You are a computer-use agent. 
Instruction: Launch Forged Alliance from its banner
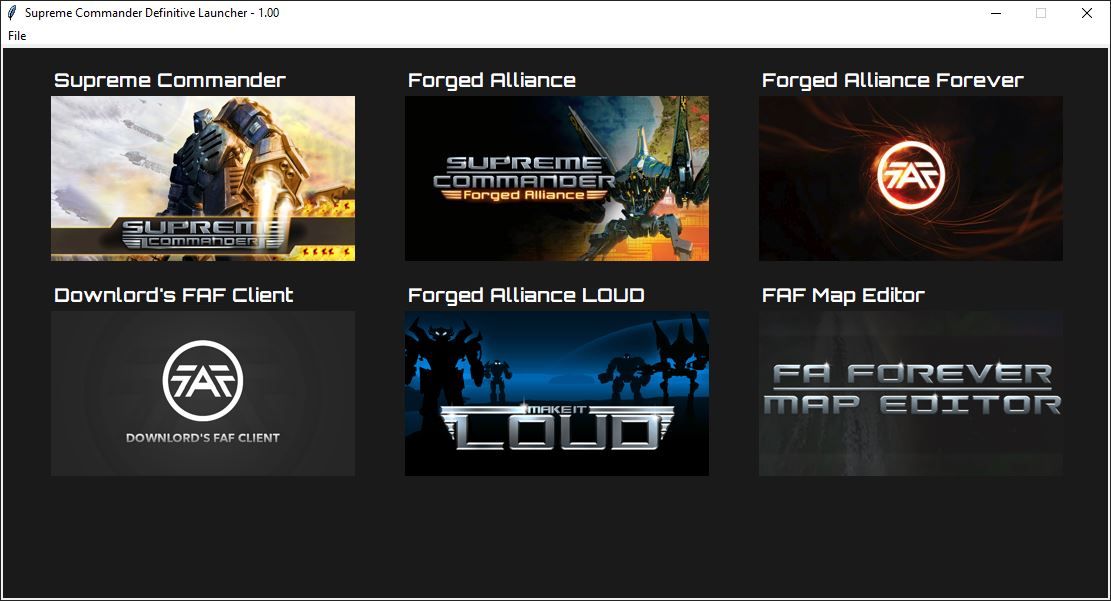(557, 179)
